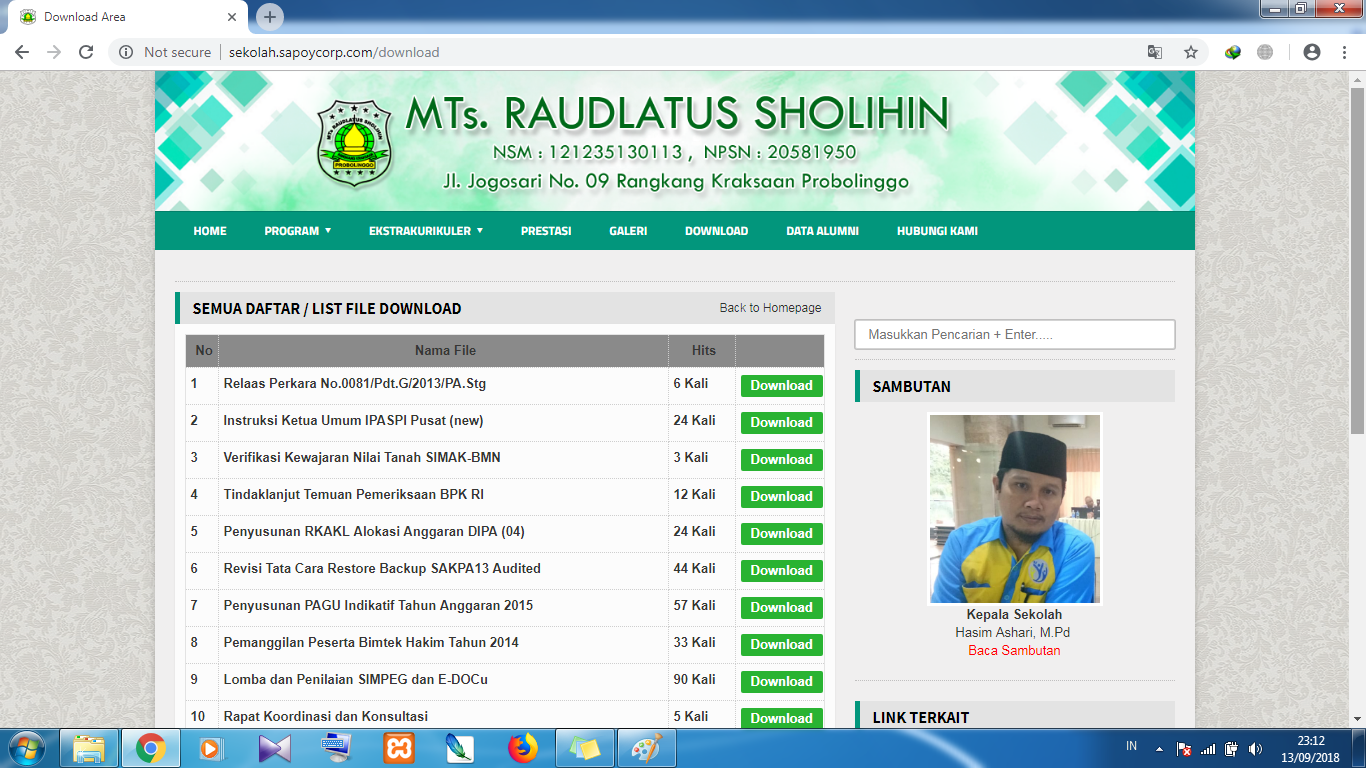This screenshot has width=1366, height=768.
Task: Click the Masukkan Pencarian search field
Action: (1015, 335)
